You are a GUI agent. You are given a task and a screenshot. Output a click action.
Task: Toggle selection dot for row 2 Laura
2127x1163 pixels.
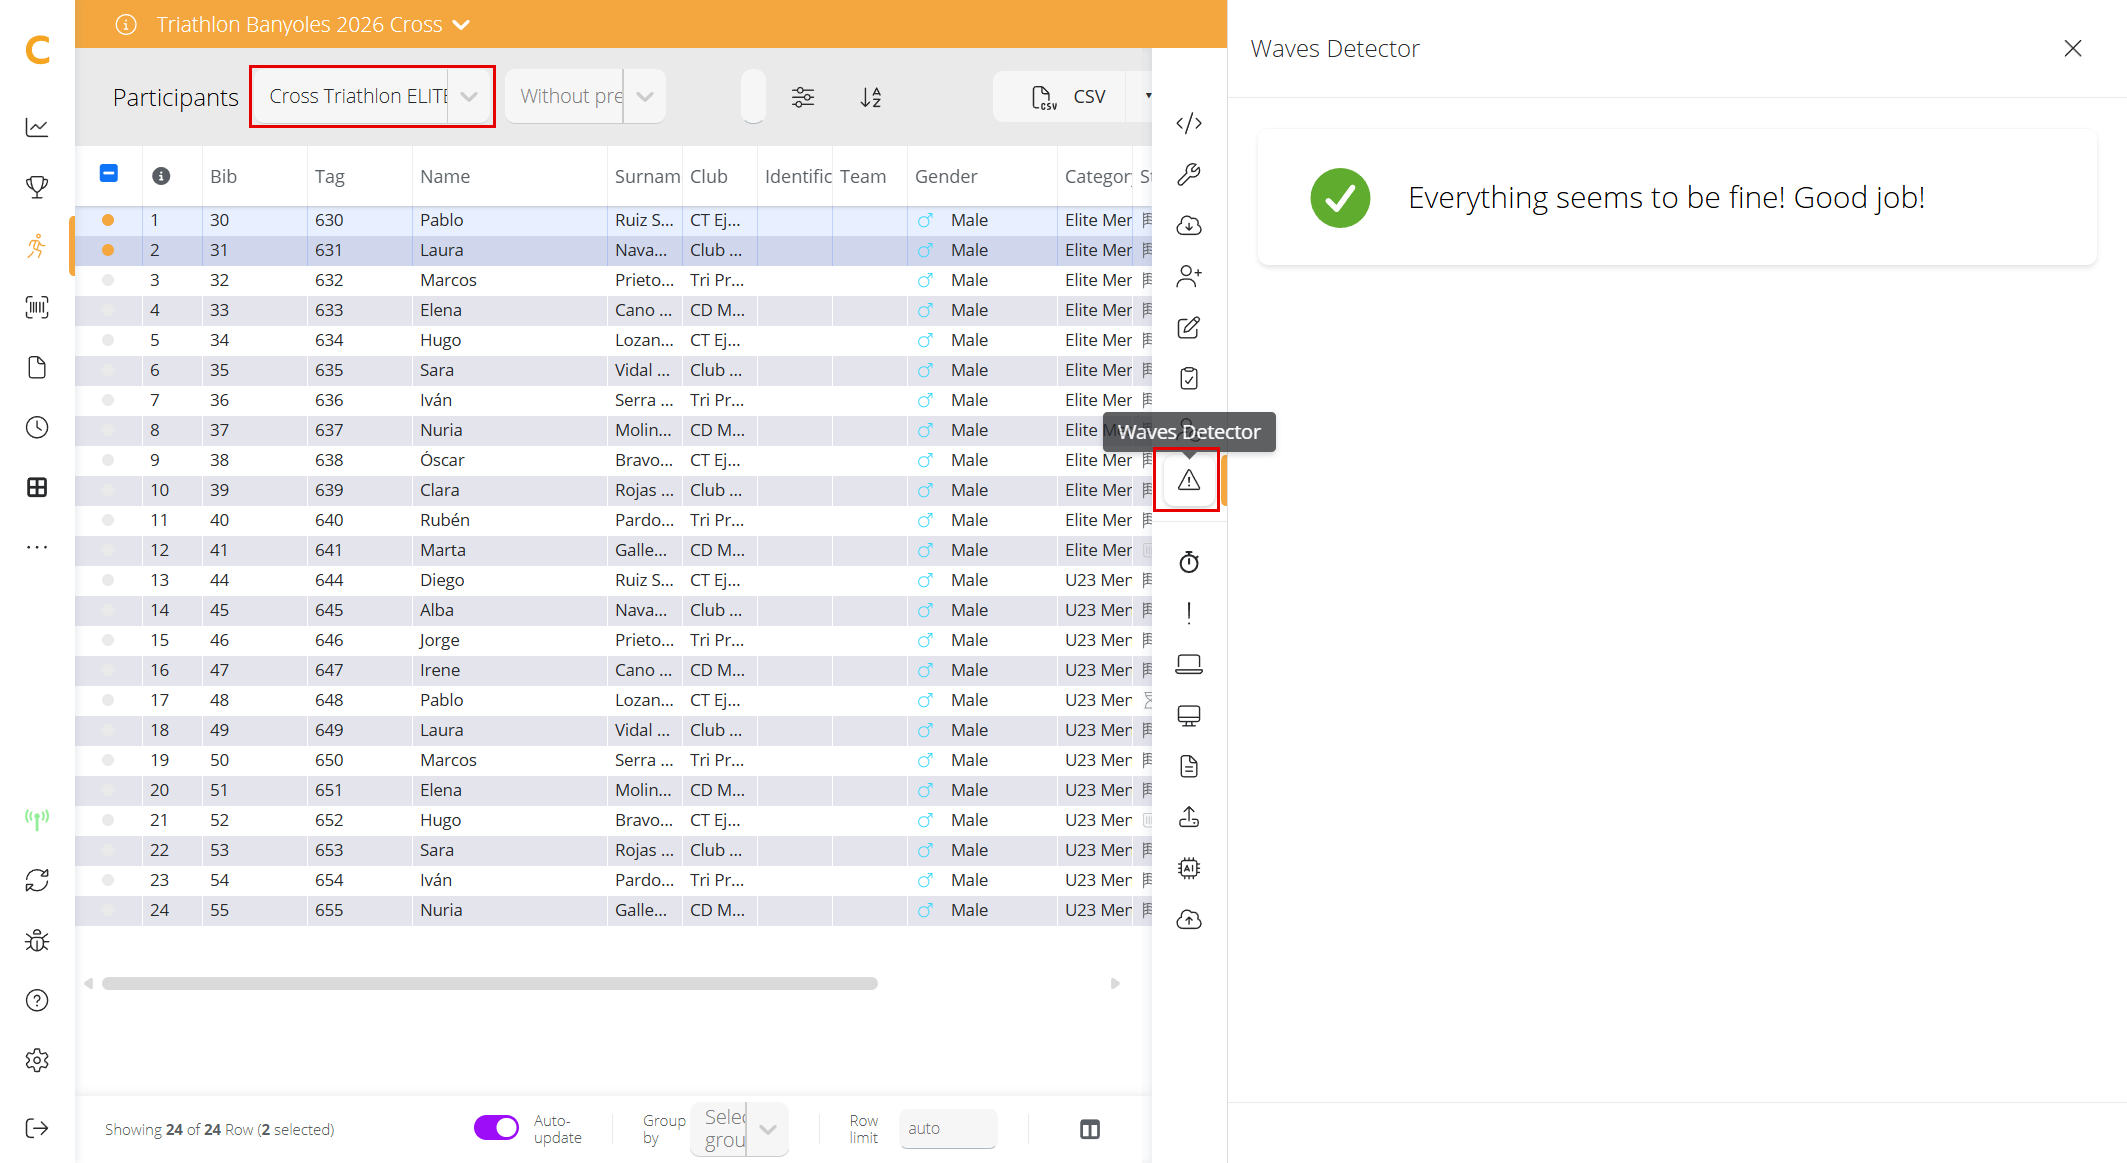click(108, 250)
